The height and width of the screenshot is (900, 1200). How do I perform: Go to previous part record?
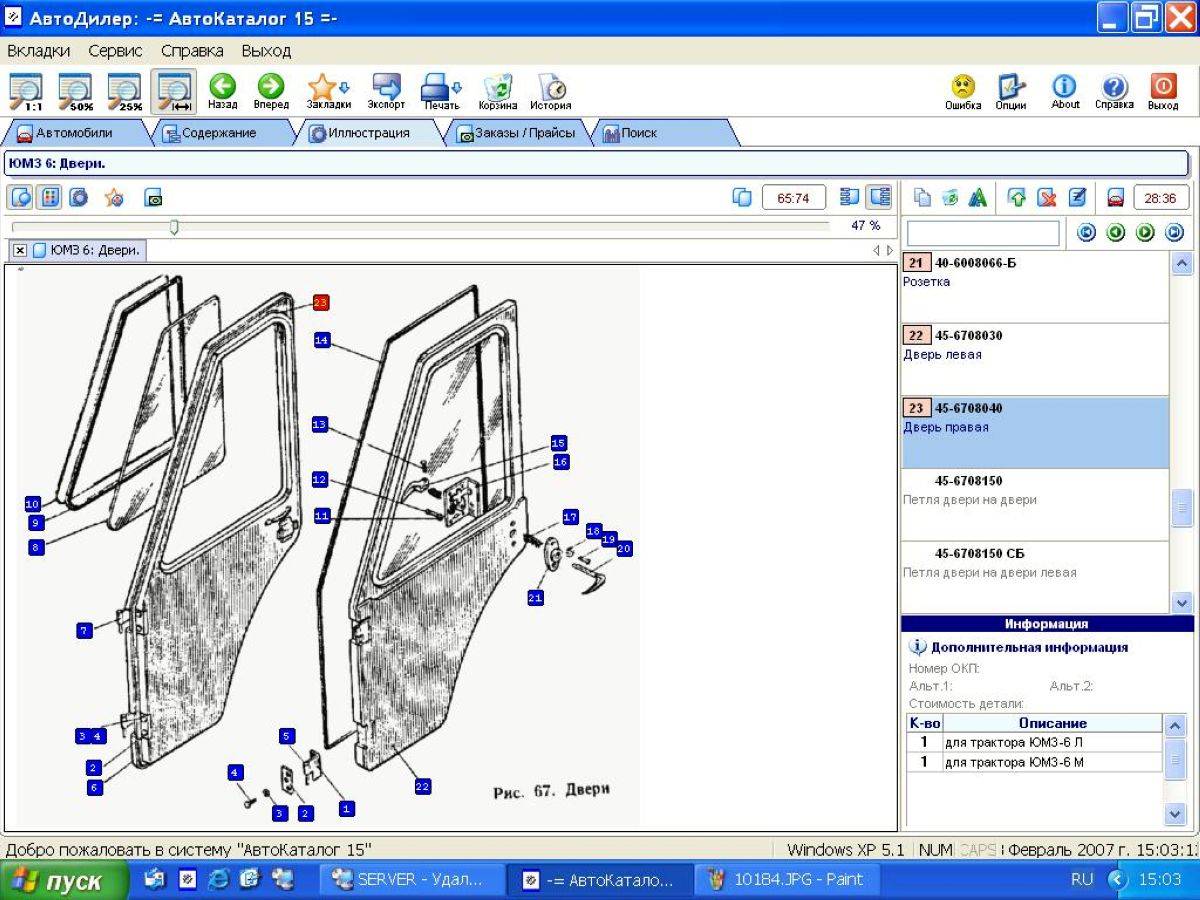(1115, 233)
